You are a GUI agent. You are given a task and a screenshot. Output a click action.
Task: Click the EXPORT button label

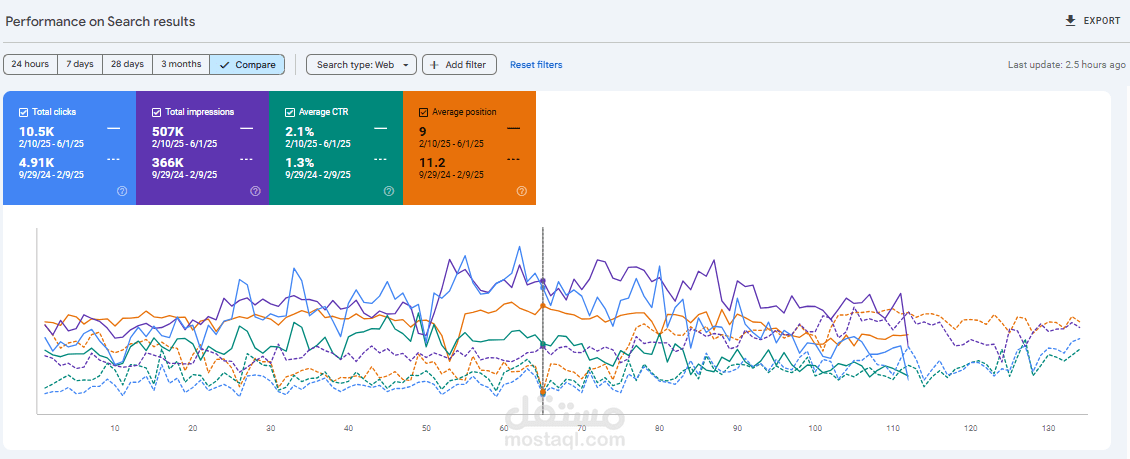click(1102, 21)
